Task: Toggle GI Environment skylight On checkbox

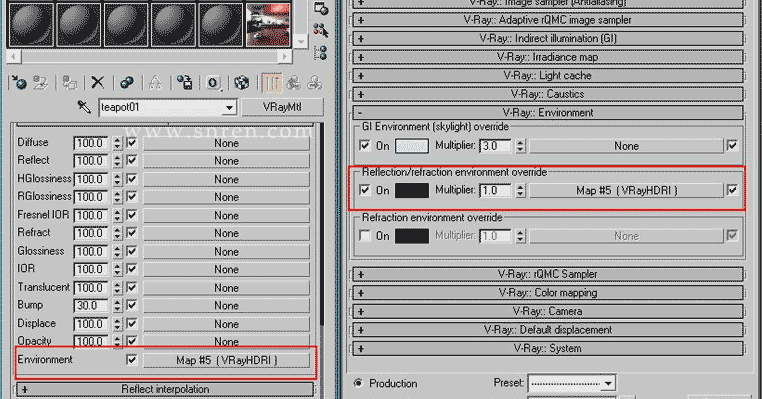Action: pos(365,145)
